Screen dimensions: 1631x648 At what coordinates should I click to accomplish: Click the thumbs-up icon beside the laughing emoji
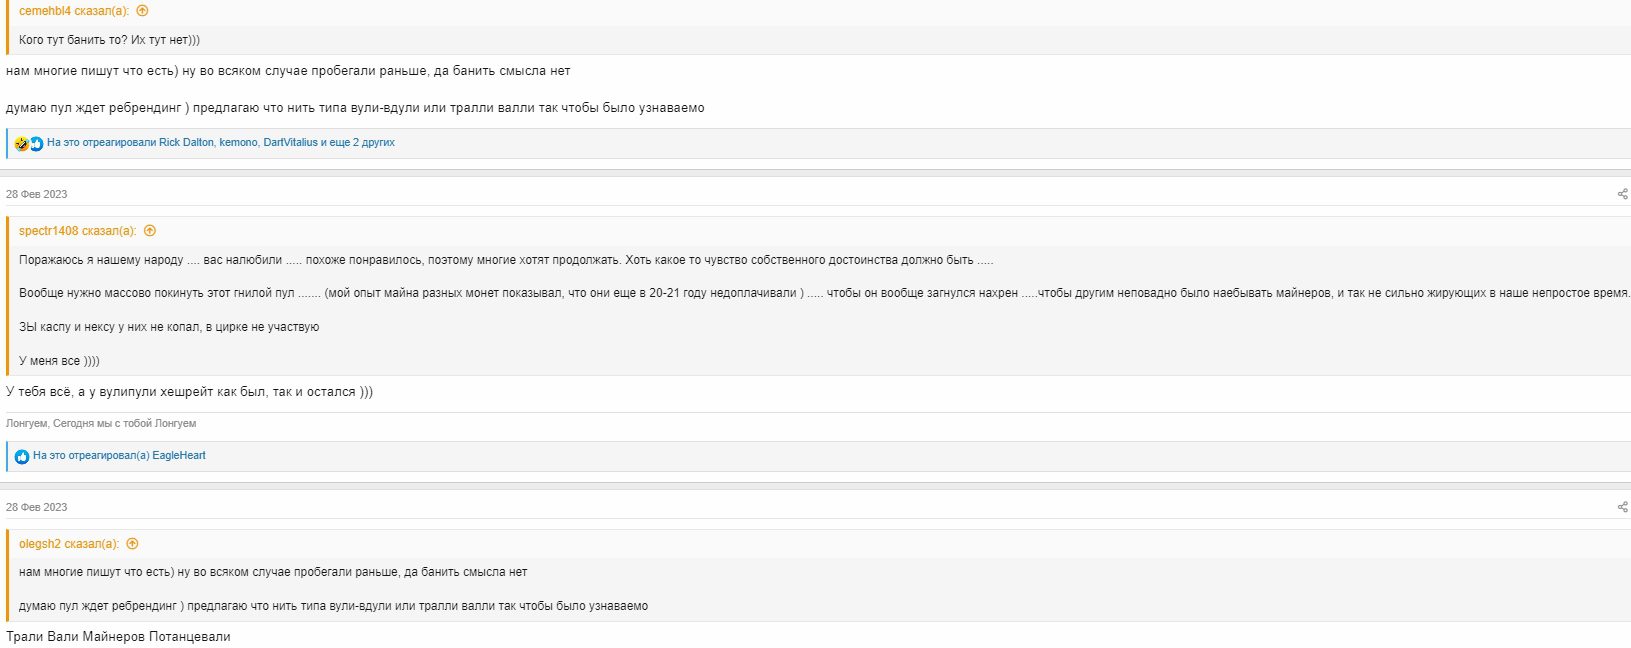(x=36, y=144)
